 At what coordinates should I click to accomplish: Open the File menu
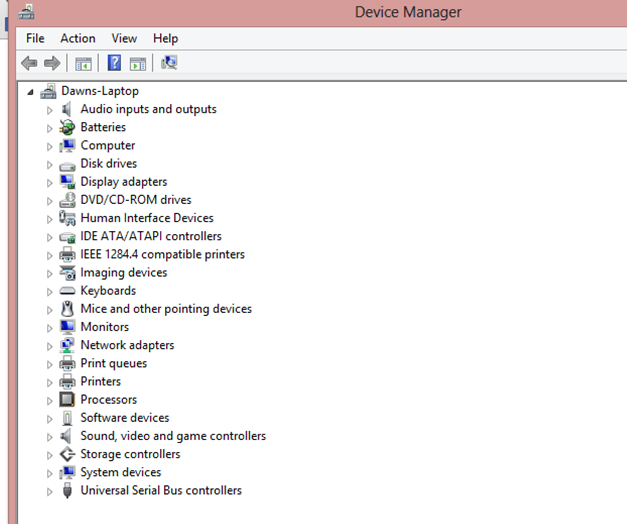(x=35, y=38)
